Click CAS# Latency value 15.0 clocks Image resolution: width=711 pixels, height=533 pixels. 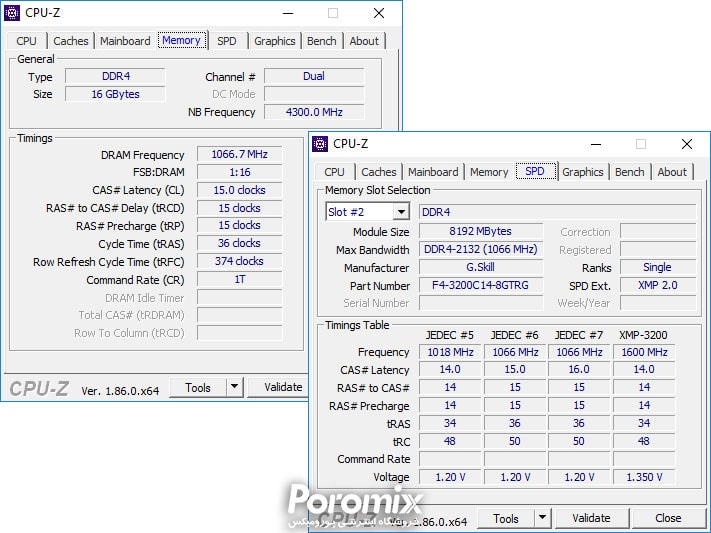[x=239, y=190]
